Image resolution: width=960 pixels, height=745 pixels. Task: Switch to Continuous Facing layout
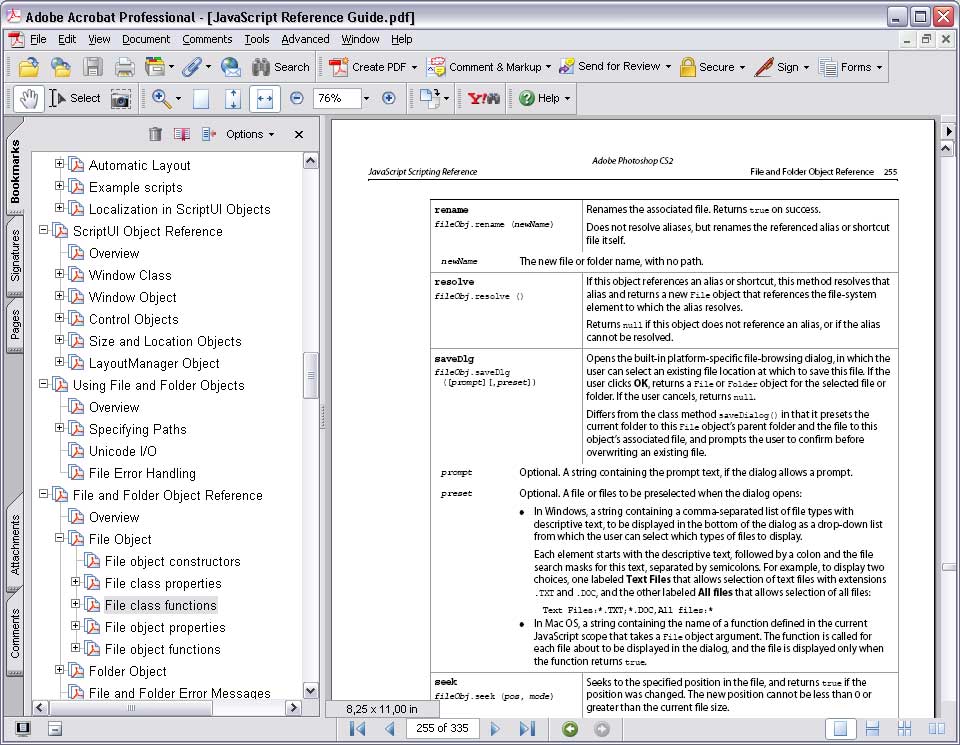[904, 728]
